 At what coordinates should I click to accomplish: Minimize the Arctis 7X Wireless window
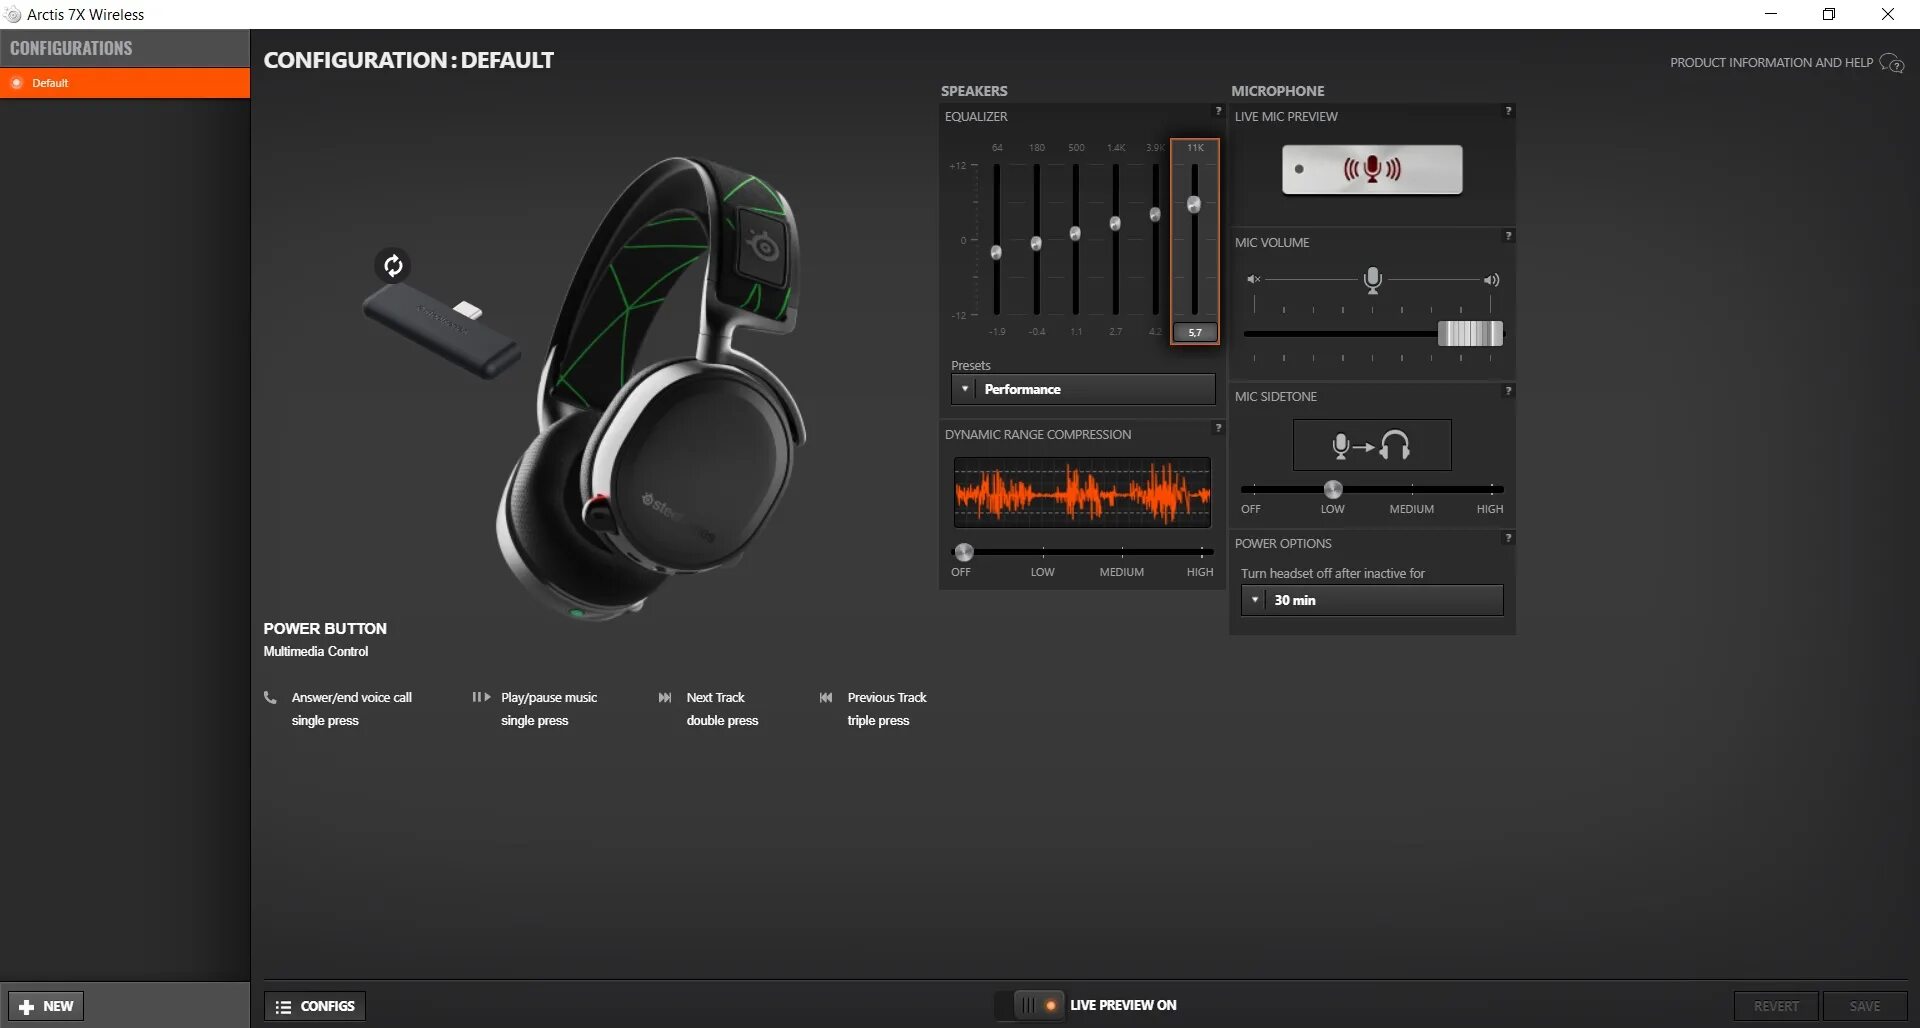[x=1771, y=14]
